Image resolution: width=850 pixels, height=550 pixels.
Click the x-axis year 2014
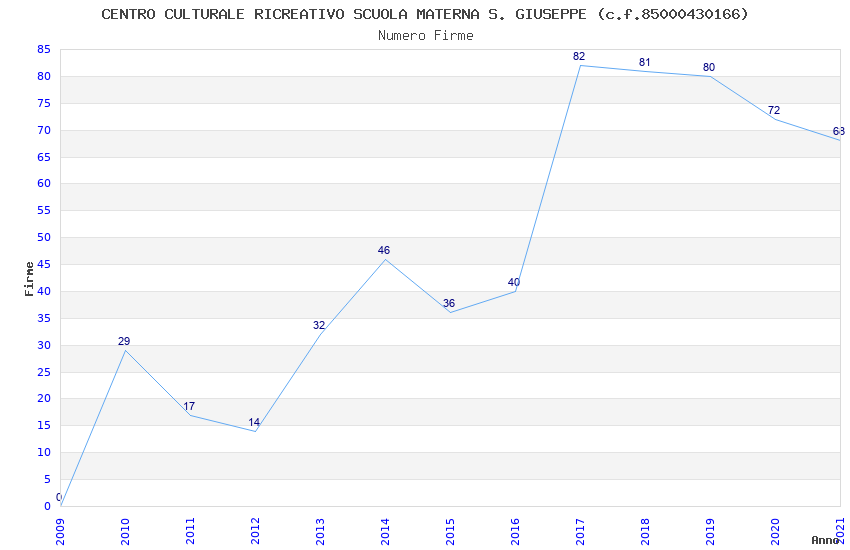point(385,532)
